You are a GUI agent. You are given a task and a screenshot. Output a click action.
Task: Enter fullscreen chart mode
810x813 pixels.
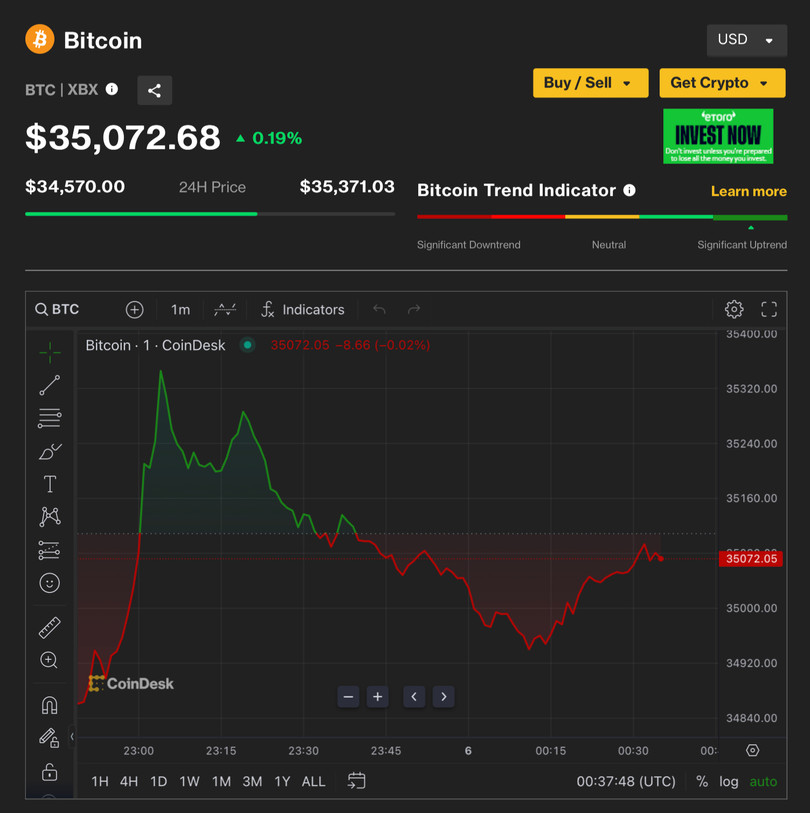[x=769, y=310]
